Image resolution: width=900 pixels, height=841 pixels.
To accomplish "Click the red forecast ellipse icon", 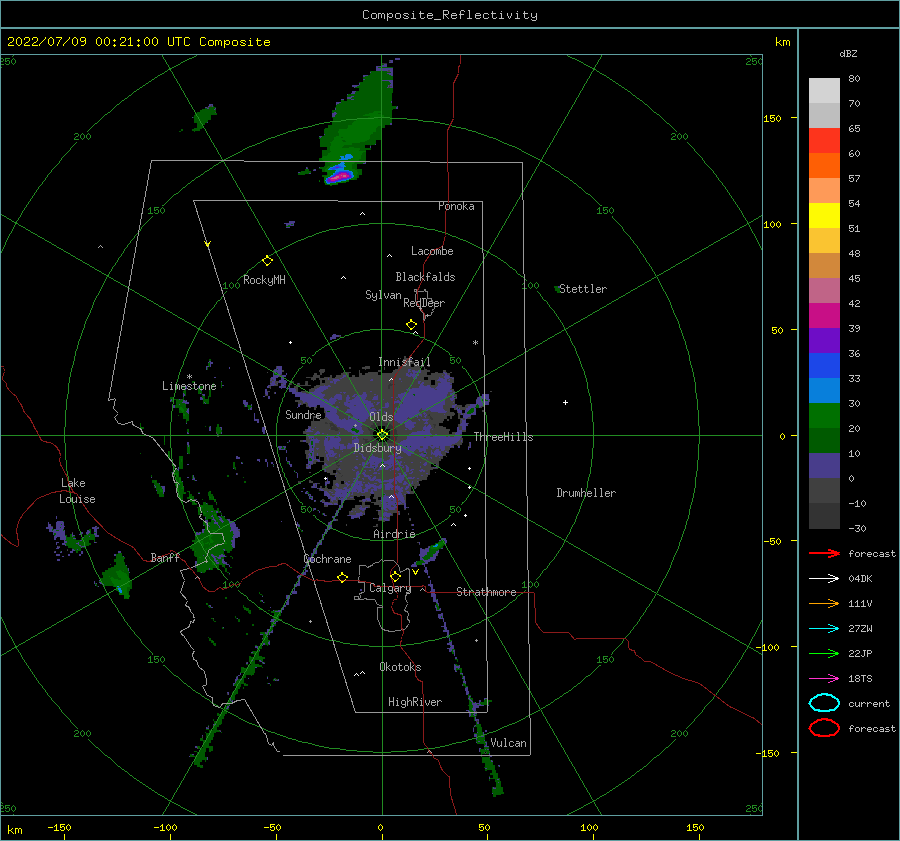I will pyautogui.click(x=824, y=728).
